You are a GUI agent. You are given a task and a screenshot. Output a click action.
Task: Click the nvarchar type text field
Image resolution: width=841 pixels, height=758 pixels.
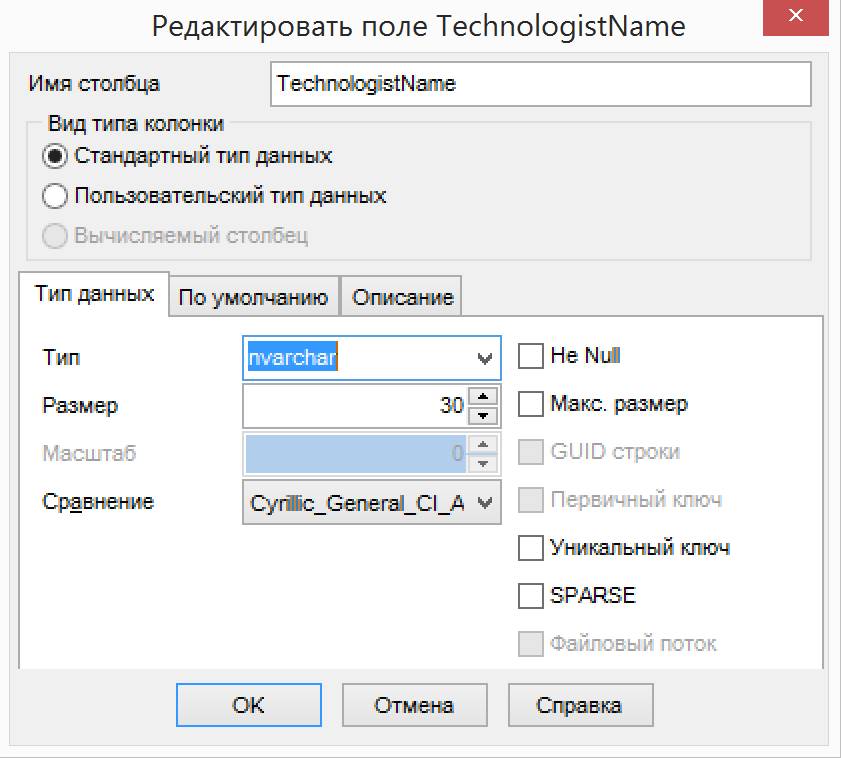coord(355,358)
